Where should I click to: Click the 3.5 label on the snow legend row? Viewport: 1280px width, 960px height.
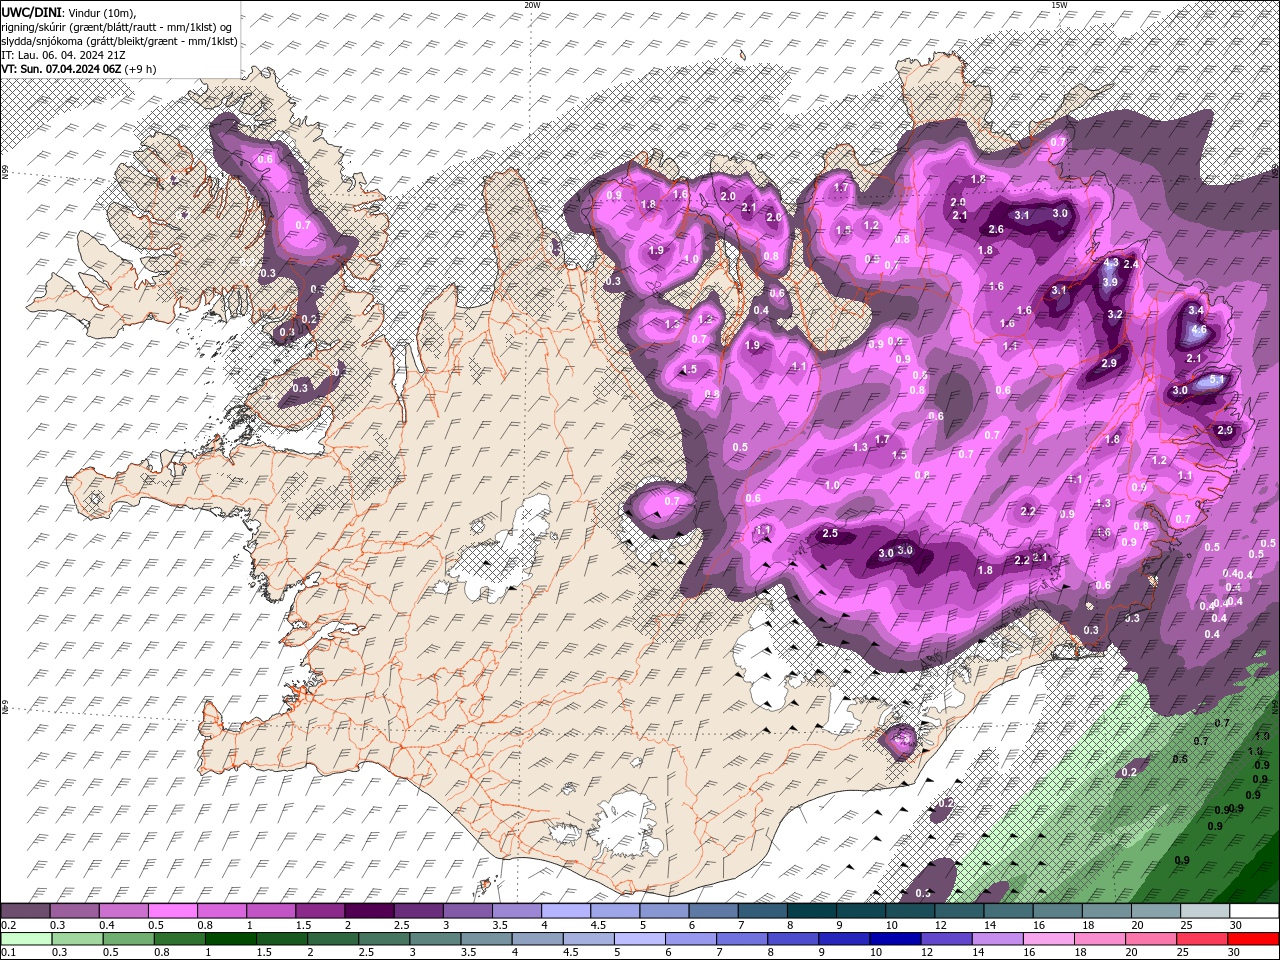(500, 925)
